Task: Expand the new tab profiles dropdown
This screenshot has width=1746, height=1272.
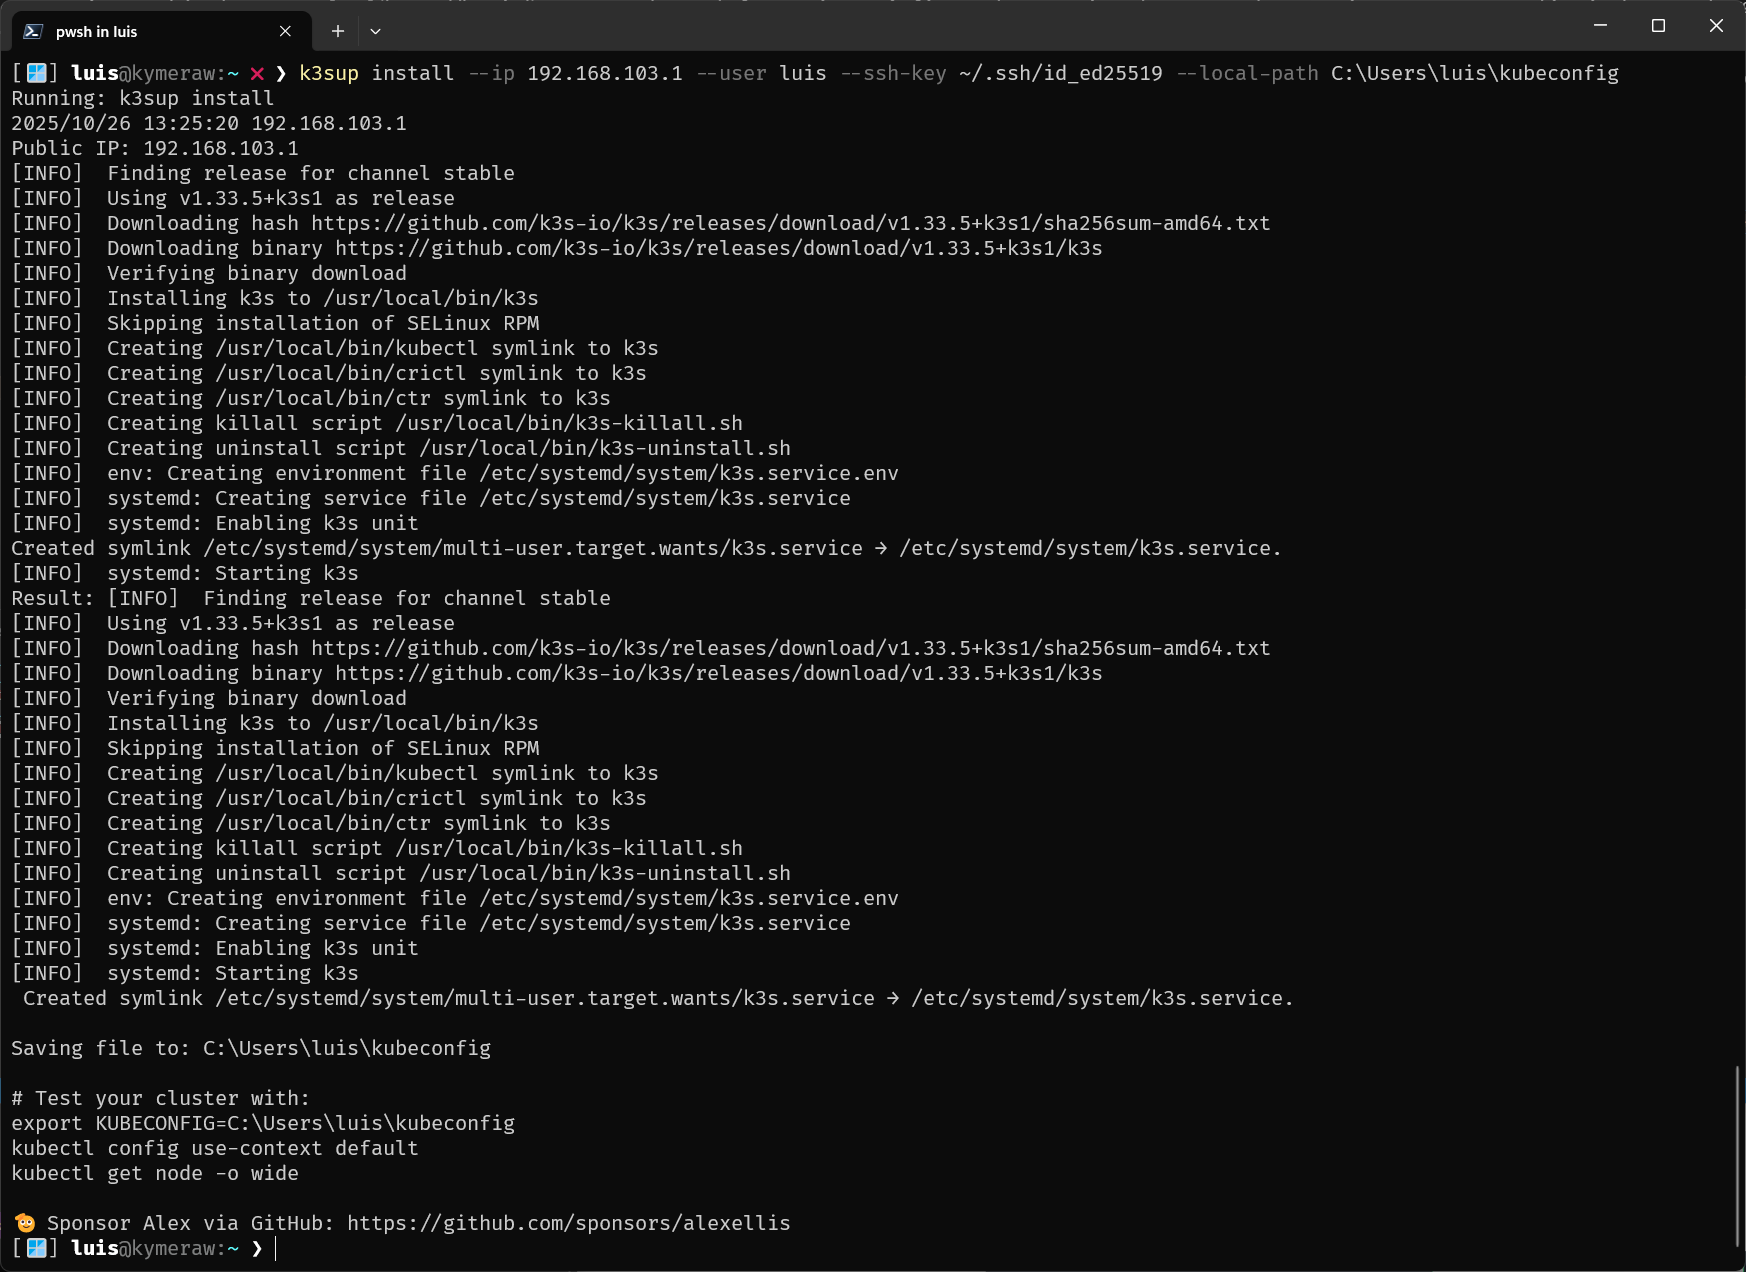Action: point(375,31)
